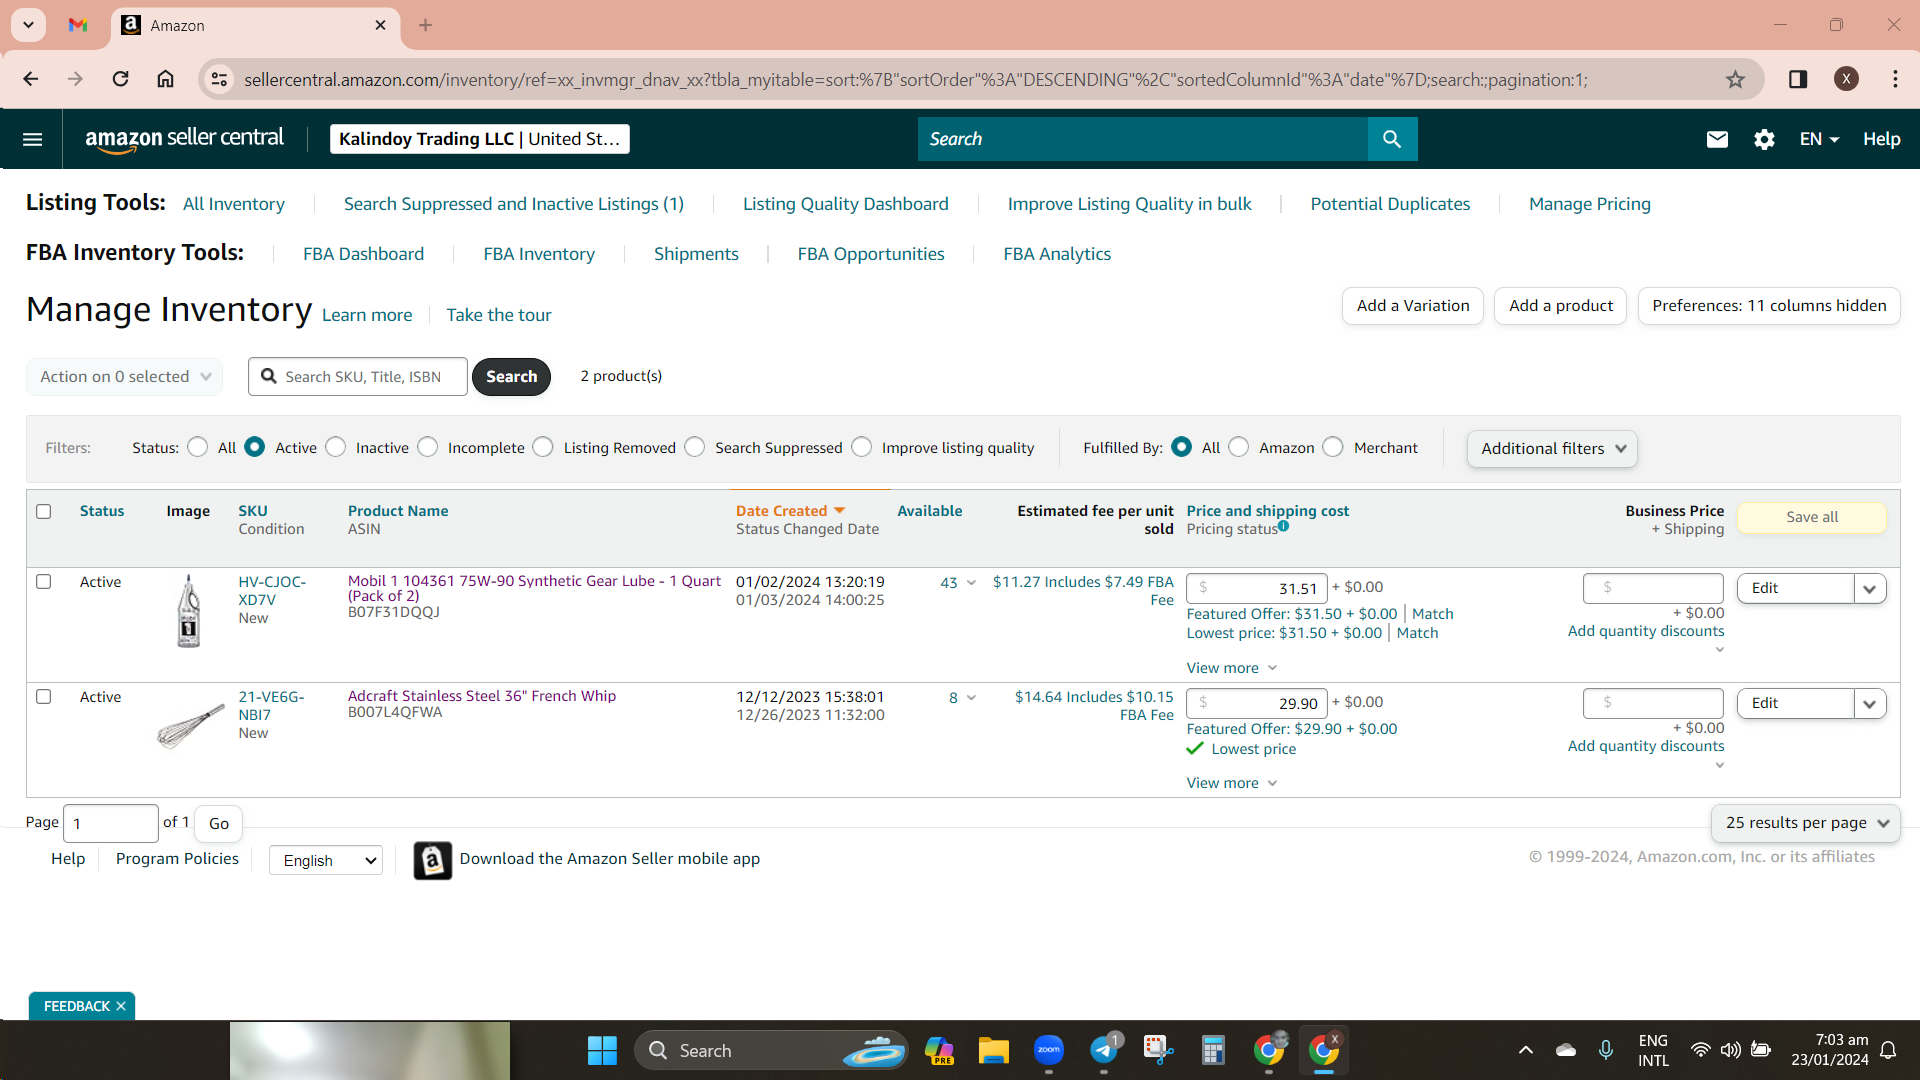Switch to the Gmail pinned tab
Image resolution: width=1920 pixels, height=1080 pixels.
78,25
